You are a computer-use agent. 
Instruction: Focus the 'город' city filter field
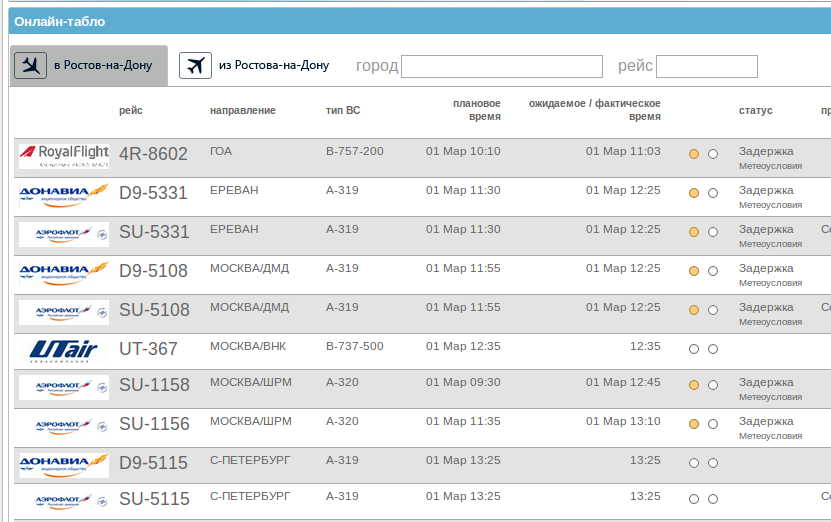point(502,66)
